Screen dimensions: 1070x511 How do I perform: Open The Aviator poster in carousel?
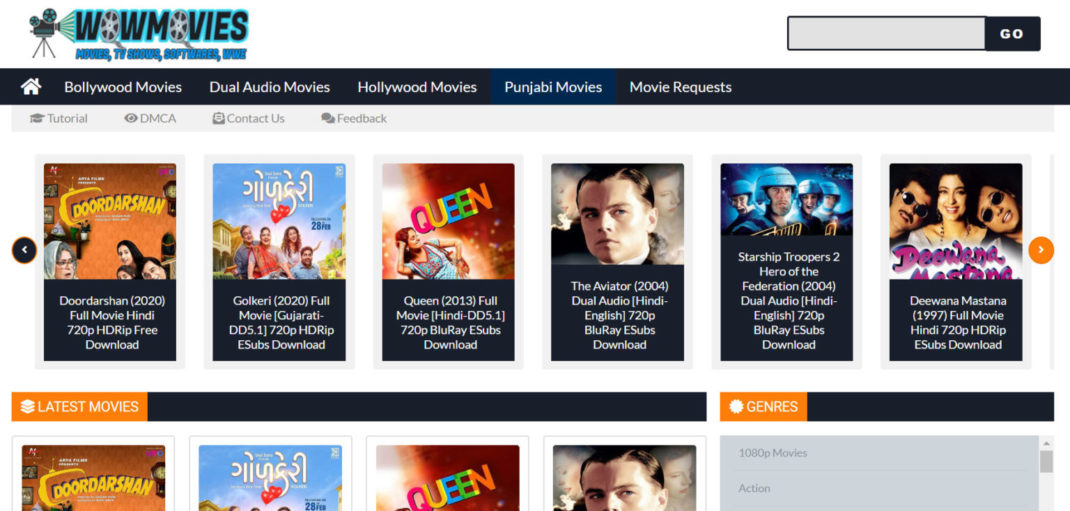tap(618, 214)
